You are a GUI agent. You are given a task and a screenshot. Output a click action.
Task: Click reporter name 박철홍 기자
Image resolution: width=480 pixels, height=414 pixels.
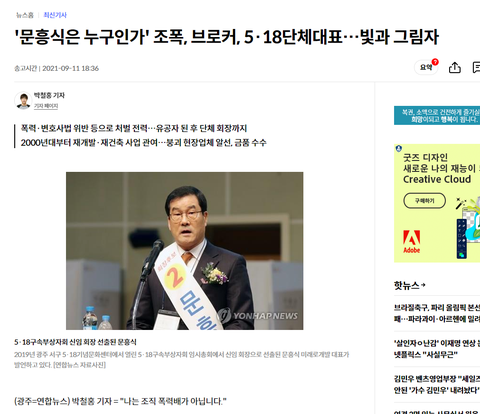49,95
